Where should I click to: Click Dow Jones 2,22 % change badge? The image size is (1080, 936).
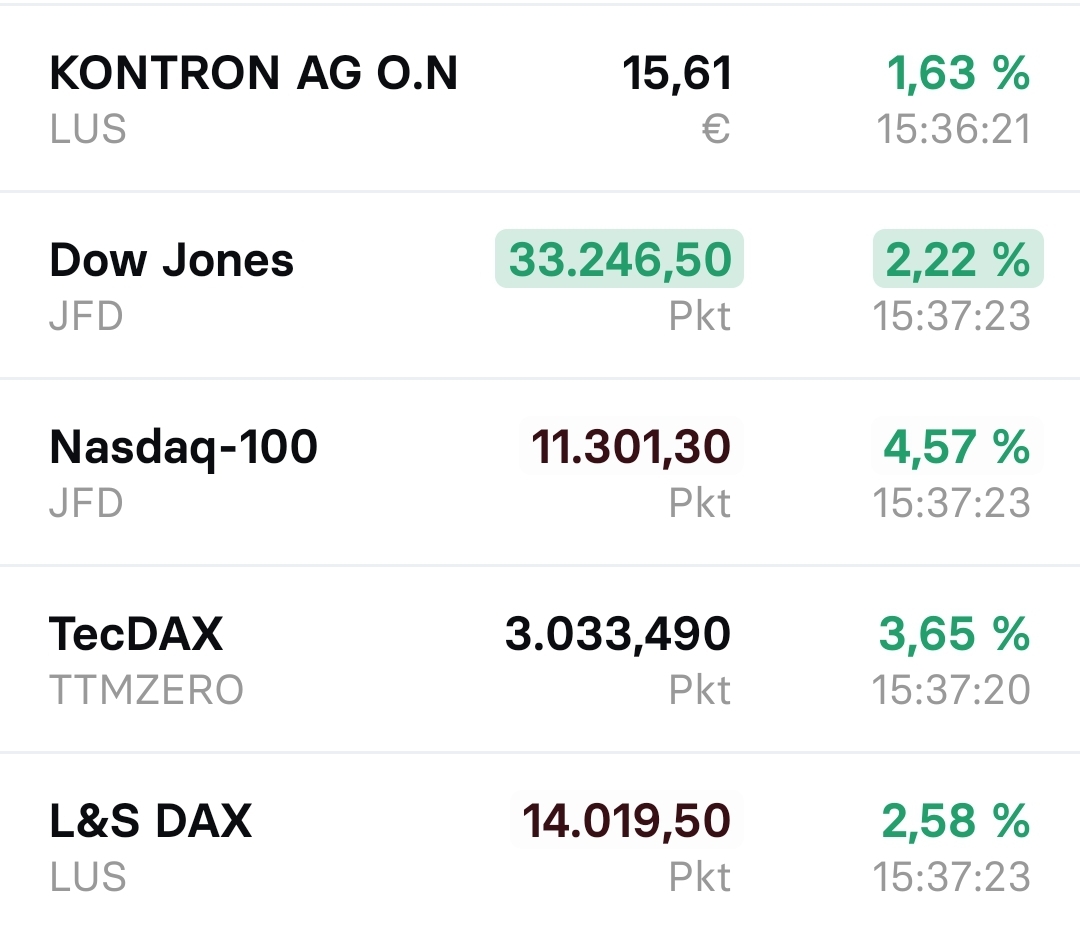click(957, 260)
